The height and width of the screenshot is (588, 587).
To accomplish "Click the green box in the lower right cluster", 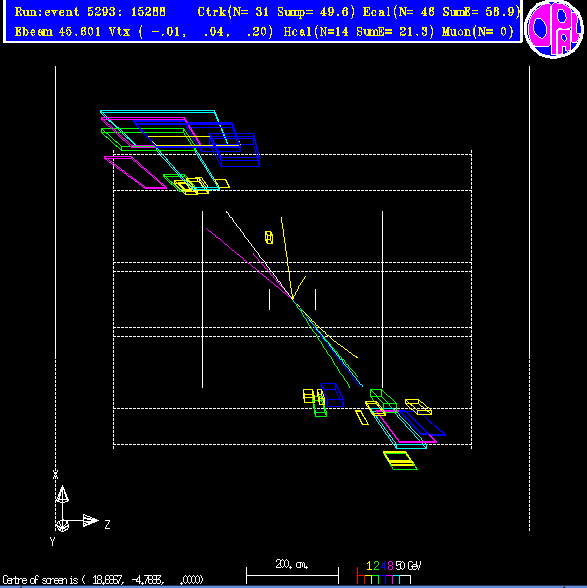I will pos(383,400).
